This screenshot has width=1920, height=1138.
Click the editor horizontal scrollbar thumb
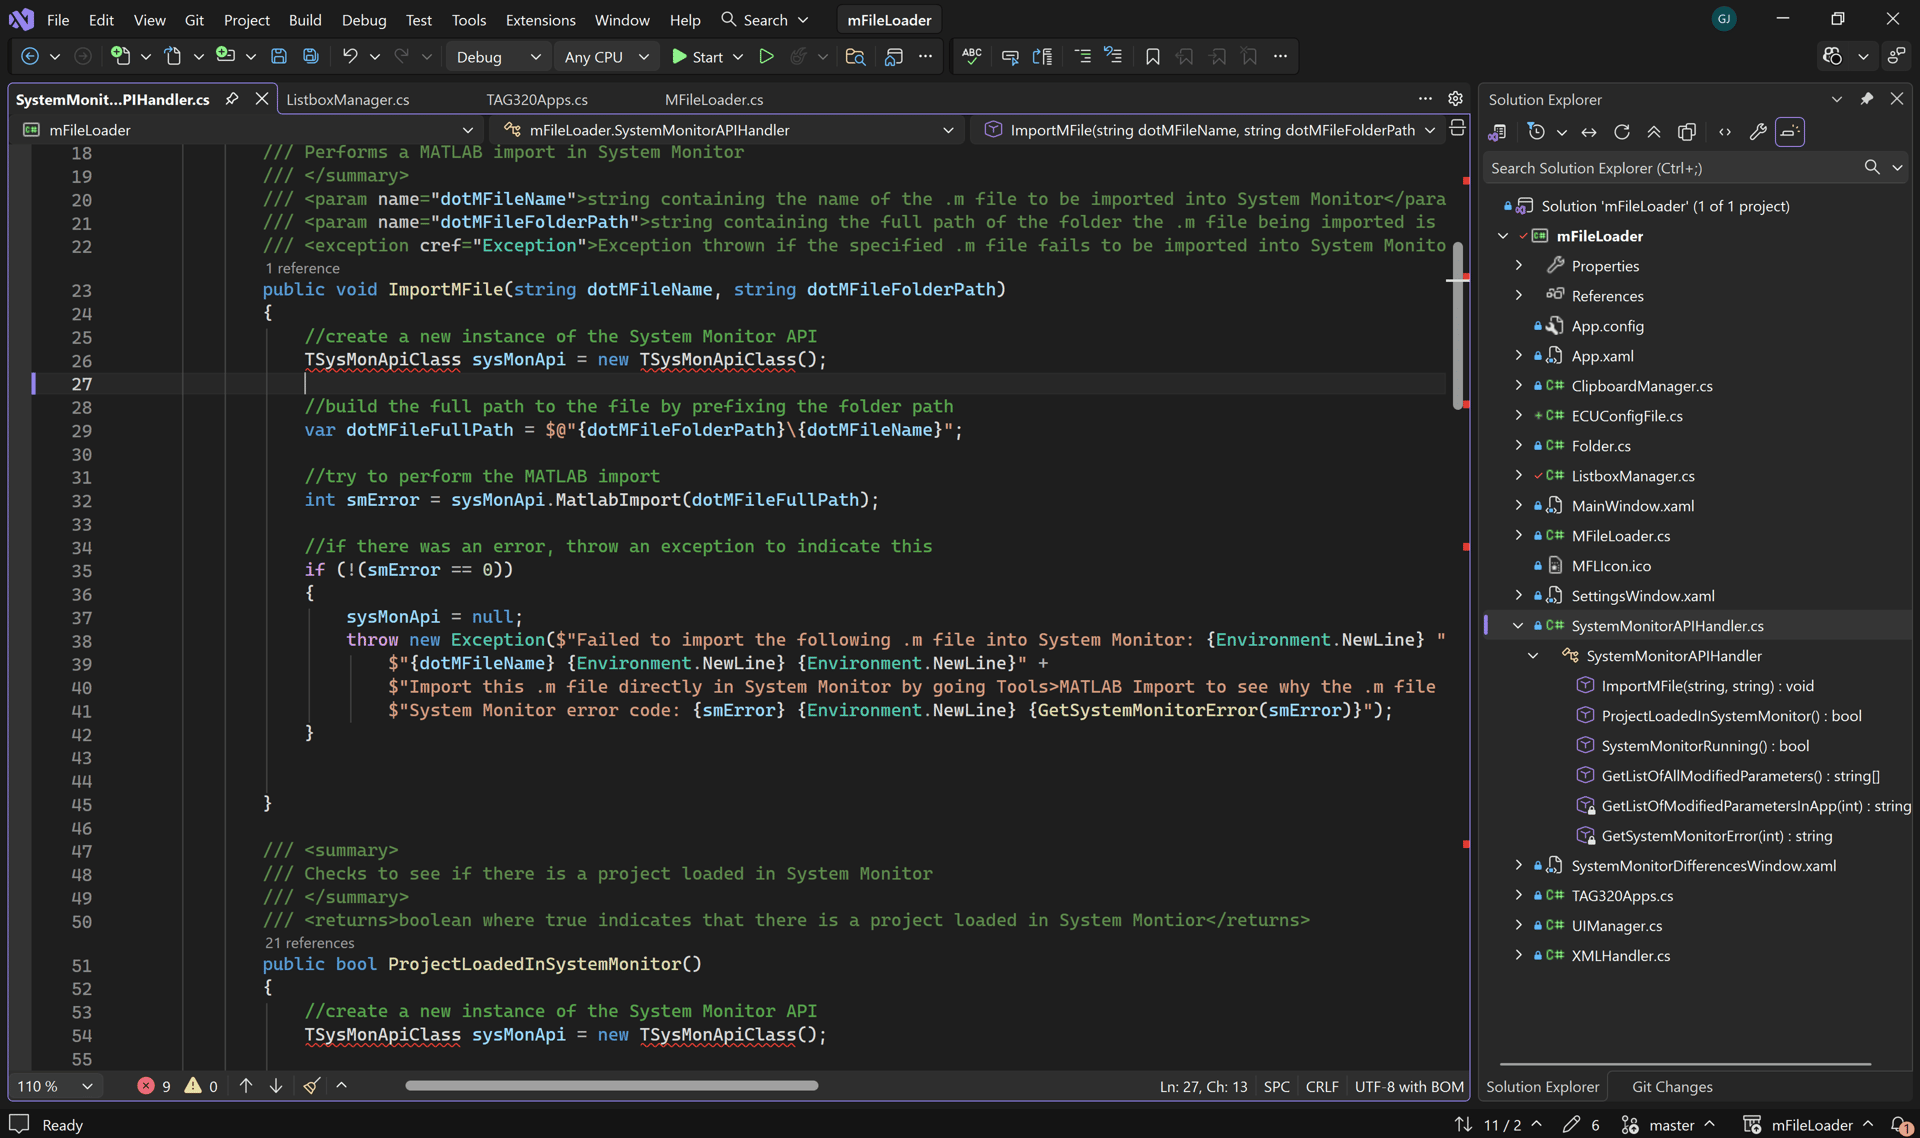[x=611, y=1085]
